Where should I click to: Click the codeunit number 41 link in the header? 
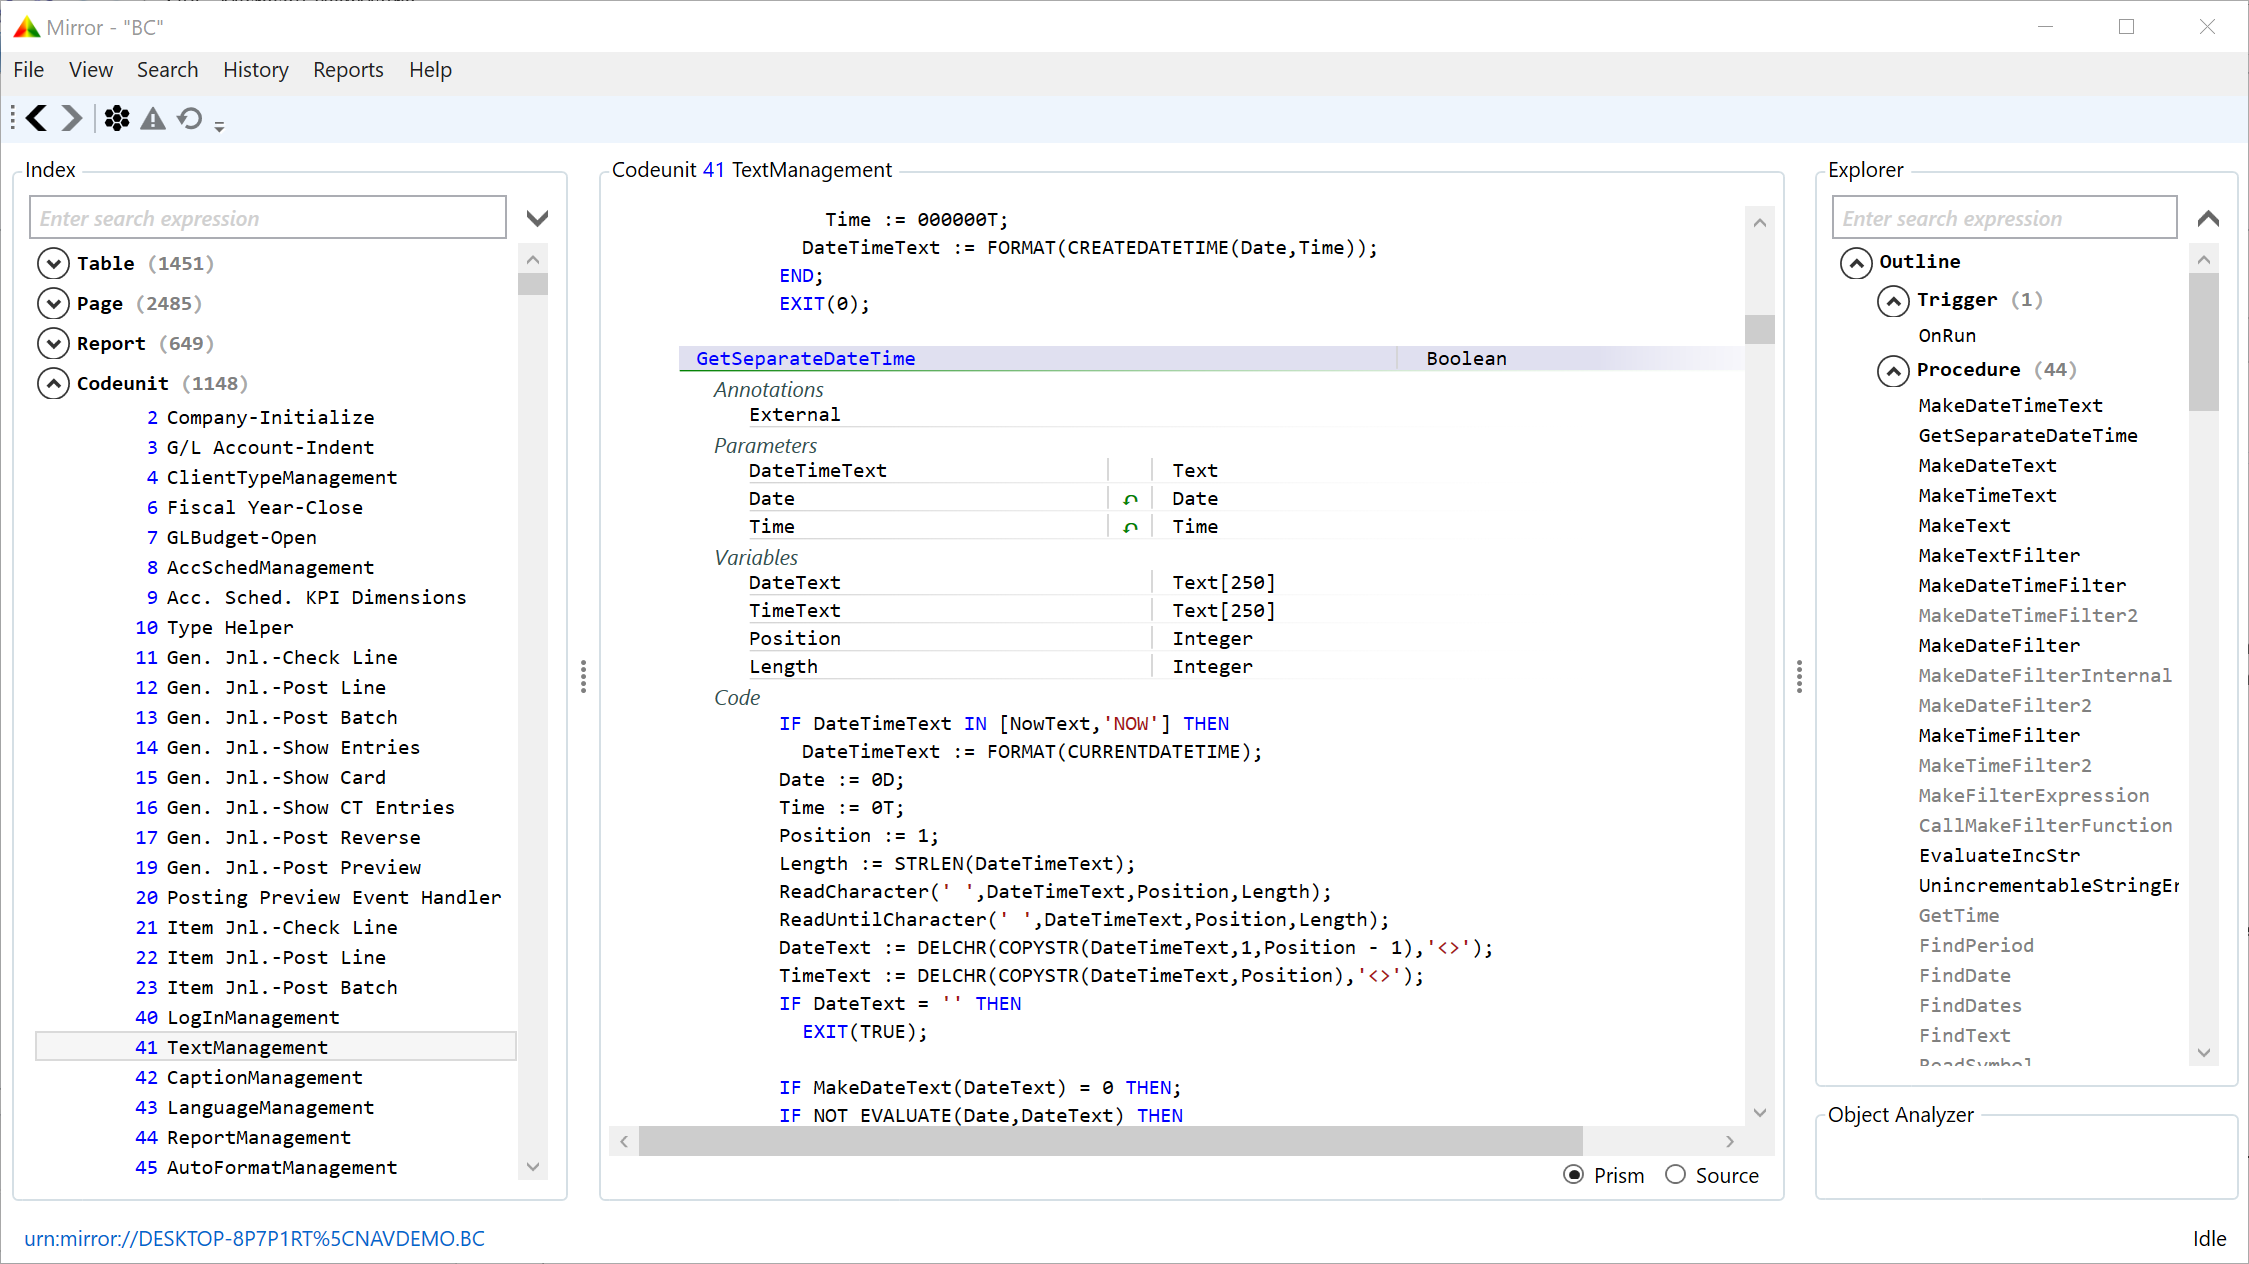(713, 170)
